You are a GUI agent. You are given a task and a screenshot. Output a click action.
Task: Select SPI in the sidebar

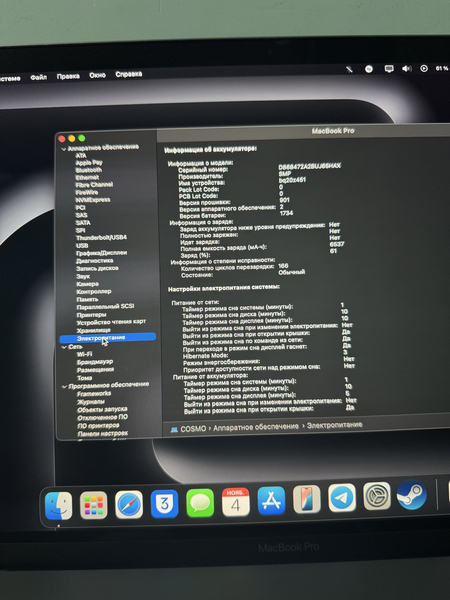[80, 230]
